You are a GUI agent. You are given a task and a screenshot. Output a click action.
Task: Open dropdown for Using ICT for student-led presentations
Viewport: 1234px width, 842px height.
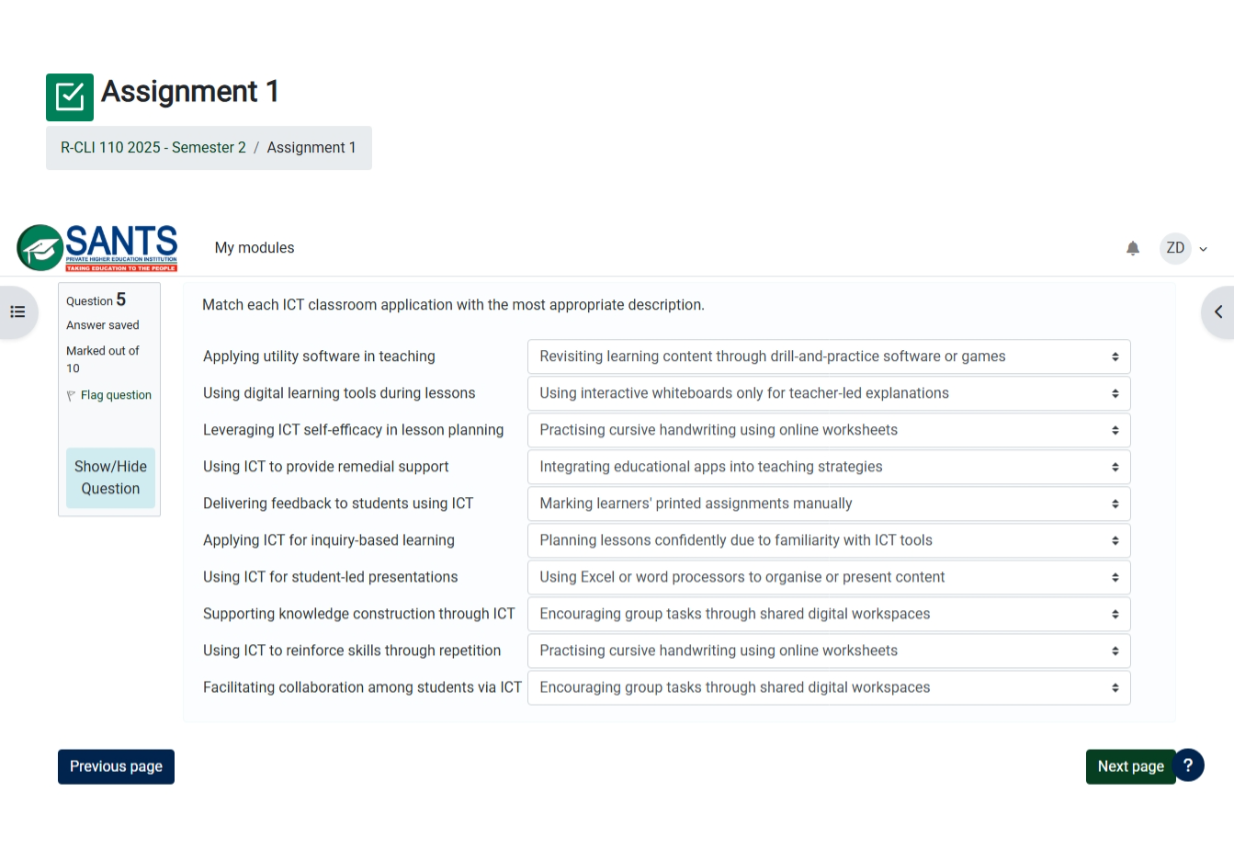coord(828,577)
